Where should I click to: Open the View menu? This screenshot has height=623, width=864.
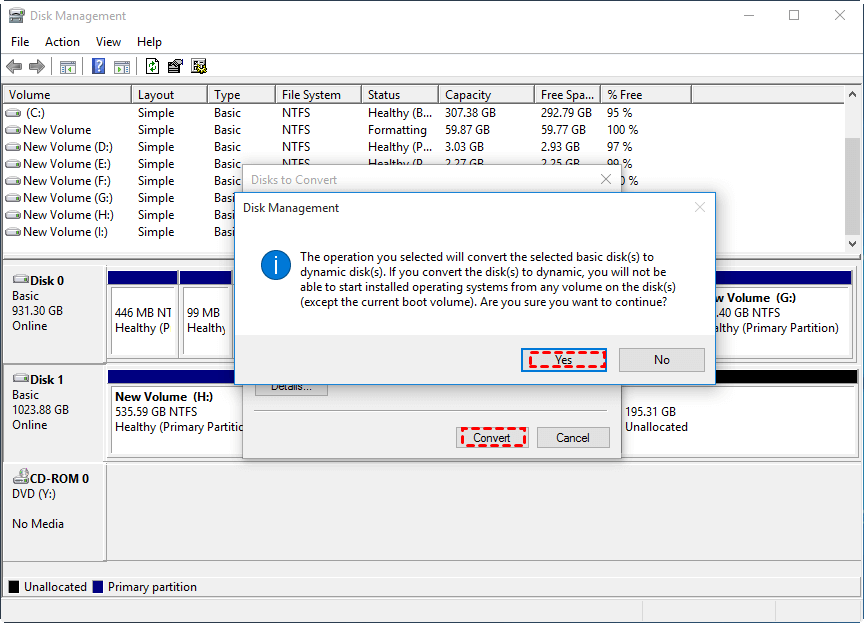click(108, 42)
